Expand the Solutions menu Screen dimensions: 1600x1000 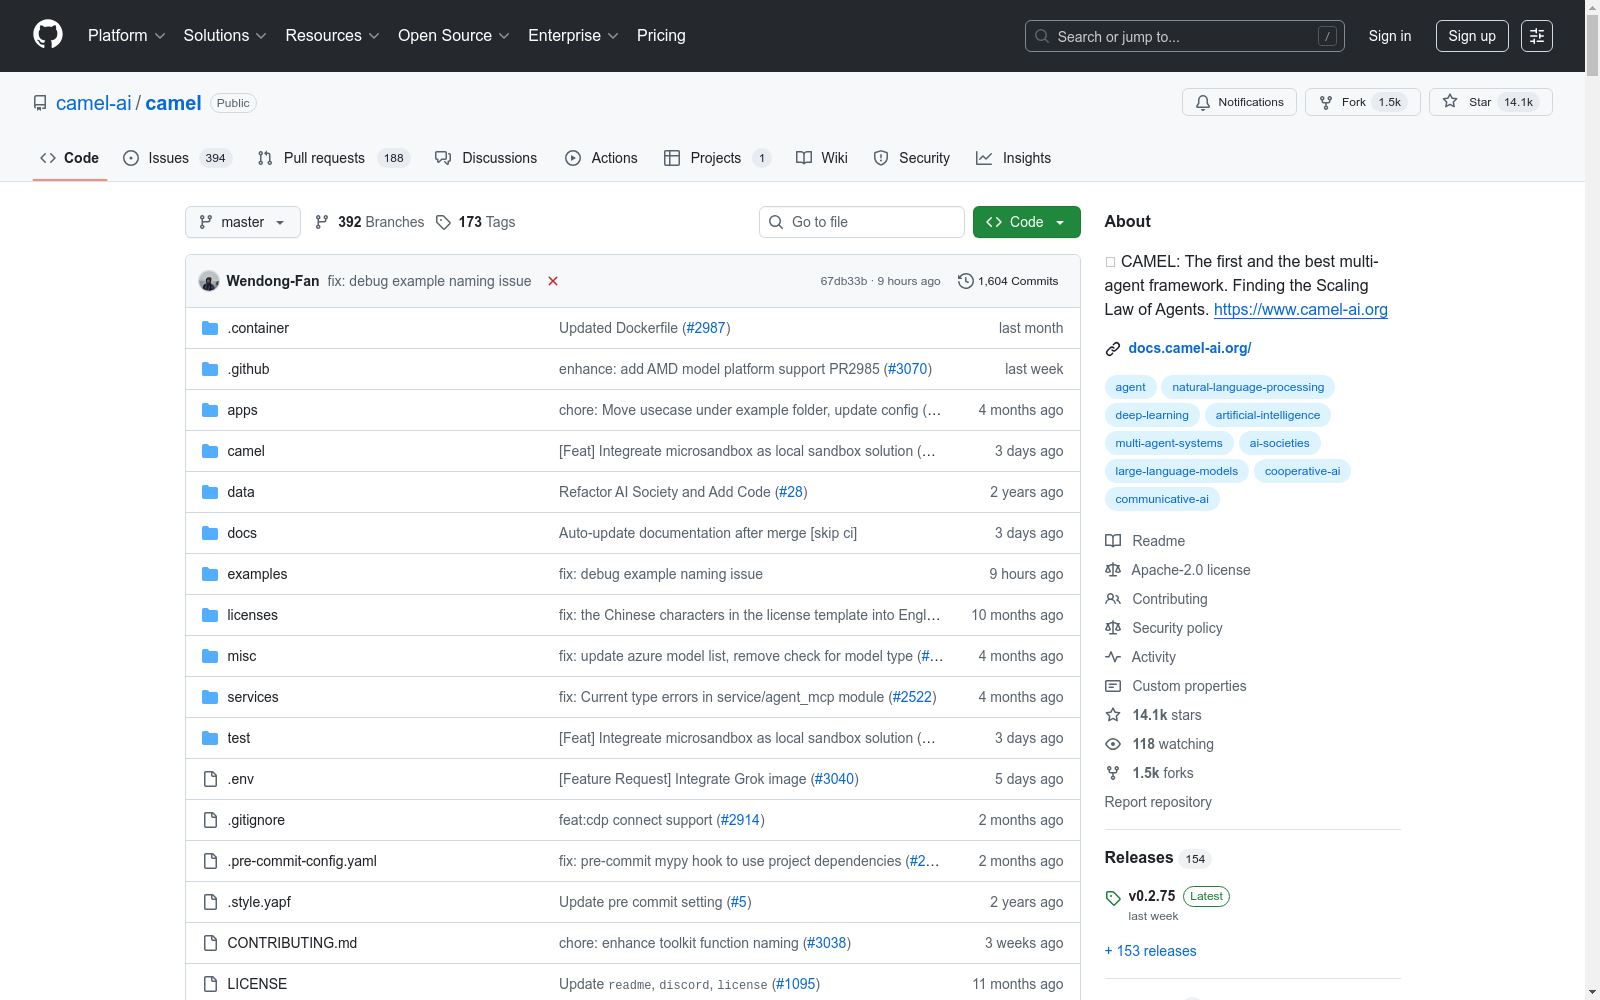[225, 35]
